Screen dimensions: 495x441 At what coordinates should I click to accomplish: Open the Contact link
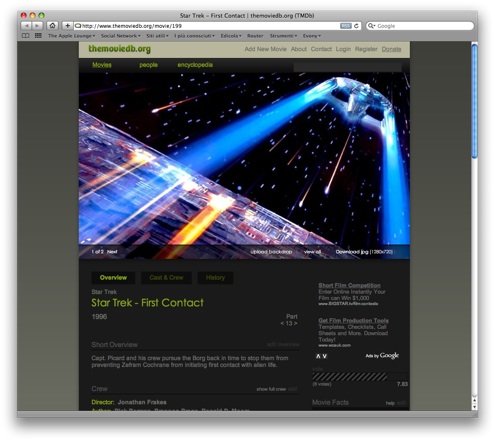click(x=321, y=49)
